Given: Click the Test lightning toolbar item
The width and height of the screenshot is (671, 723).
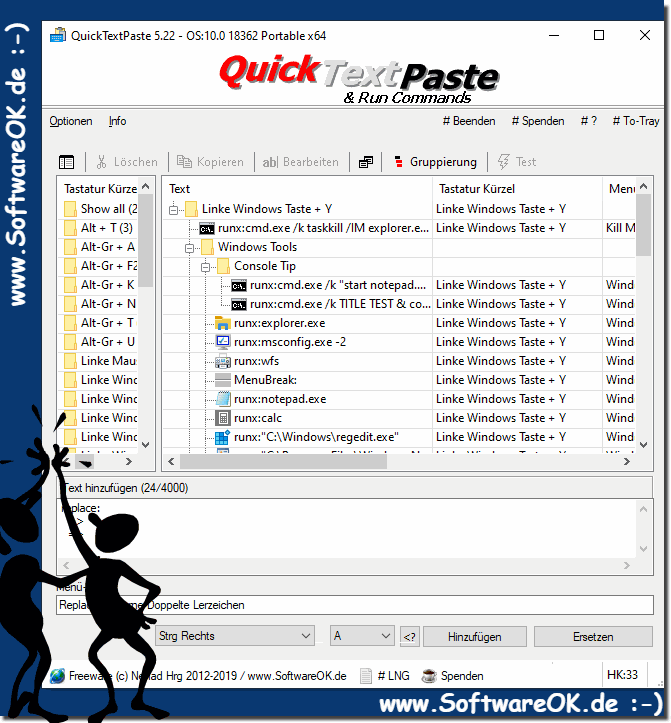Looking at the screenshot, I should click(x=517, y=162).
